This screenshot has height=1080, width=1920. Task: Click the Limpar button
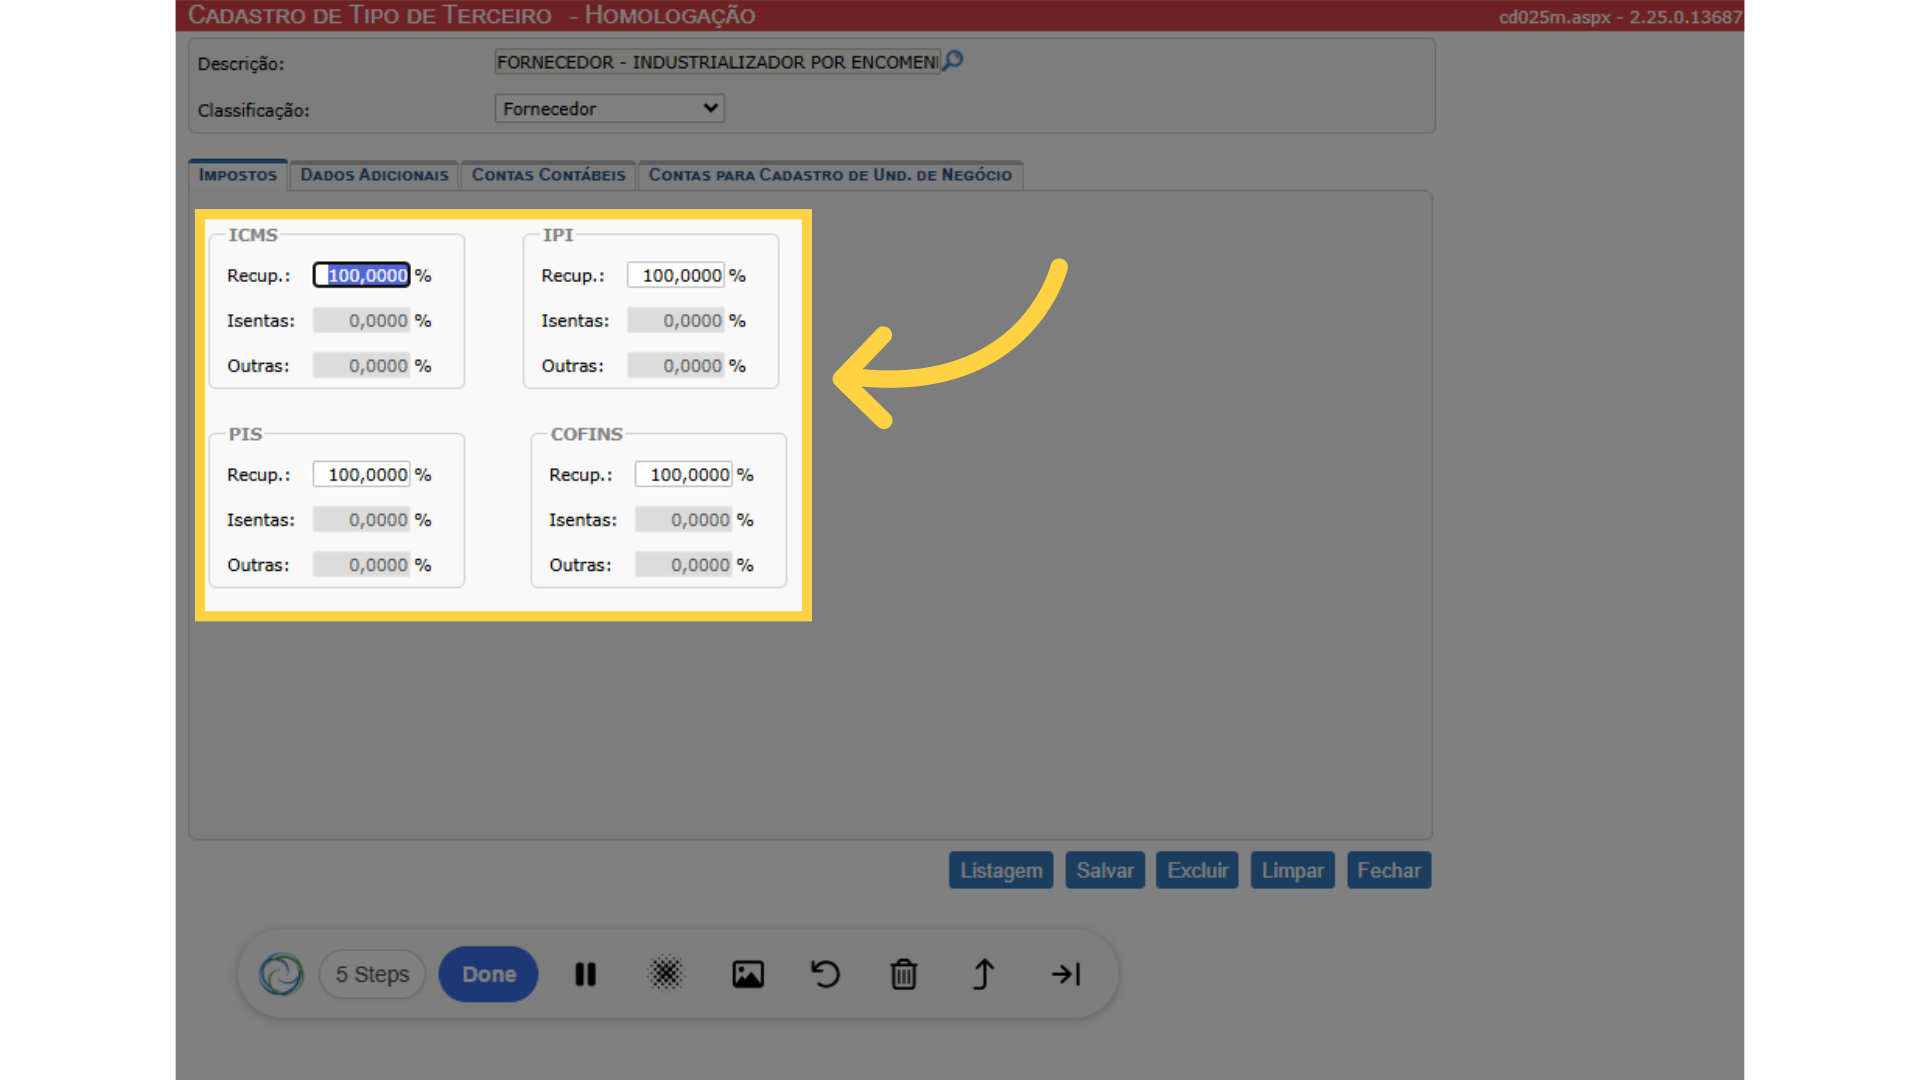coord(1292,870)
